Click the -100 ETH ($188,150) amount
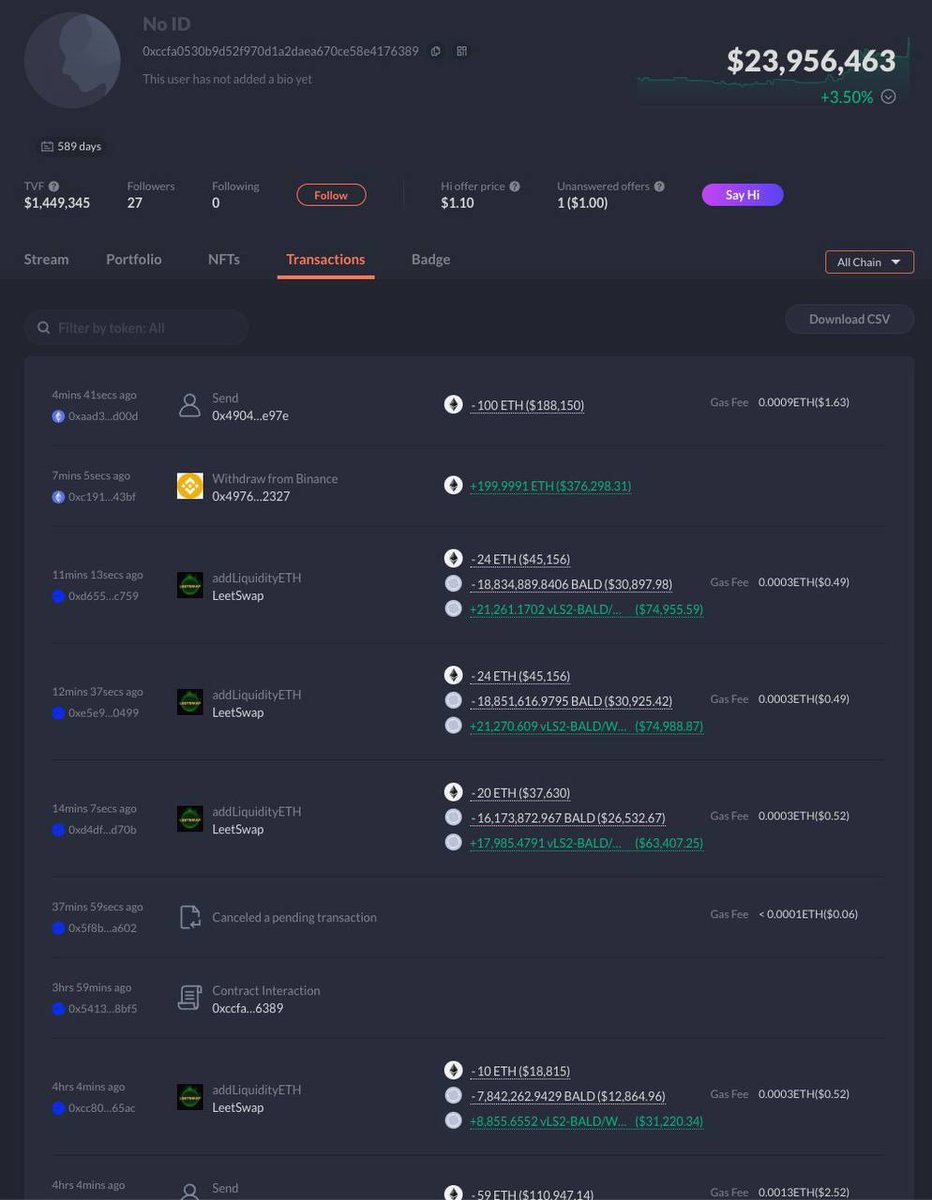Image resolution: width=932 pixels, height=1200 pixels. 527,405
